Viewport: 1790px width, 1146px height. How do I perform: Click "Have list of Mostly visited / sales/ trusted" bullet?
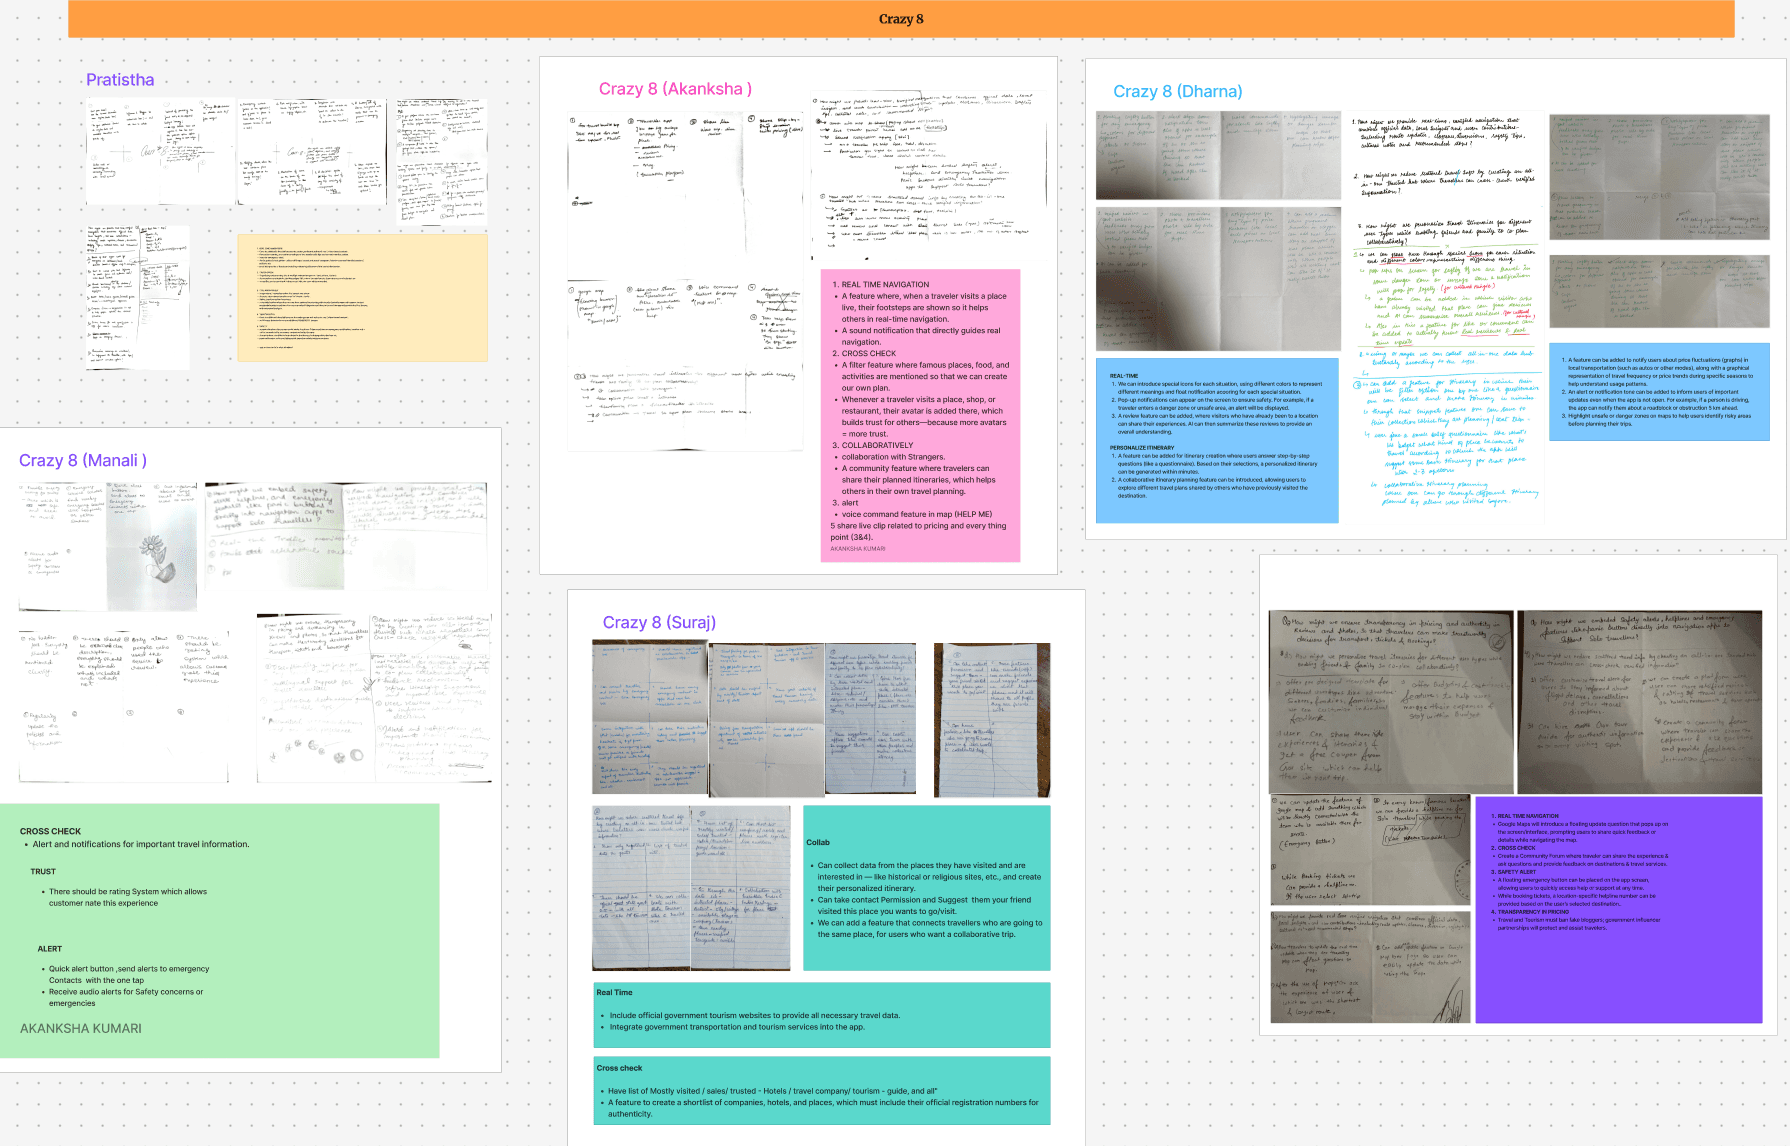point(772,1091)
